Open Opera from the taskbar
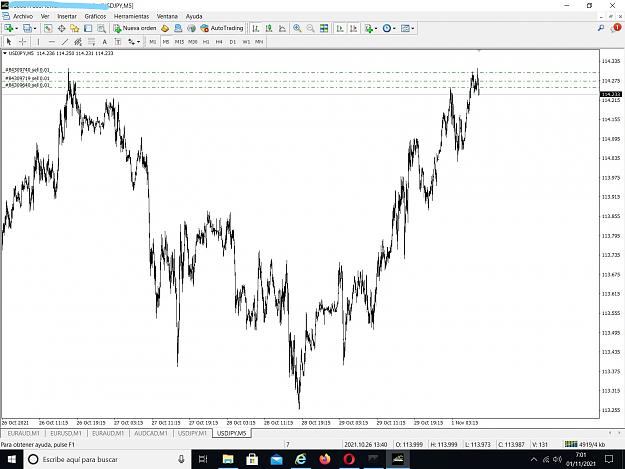 point(349,459)
